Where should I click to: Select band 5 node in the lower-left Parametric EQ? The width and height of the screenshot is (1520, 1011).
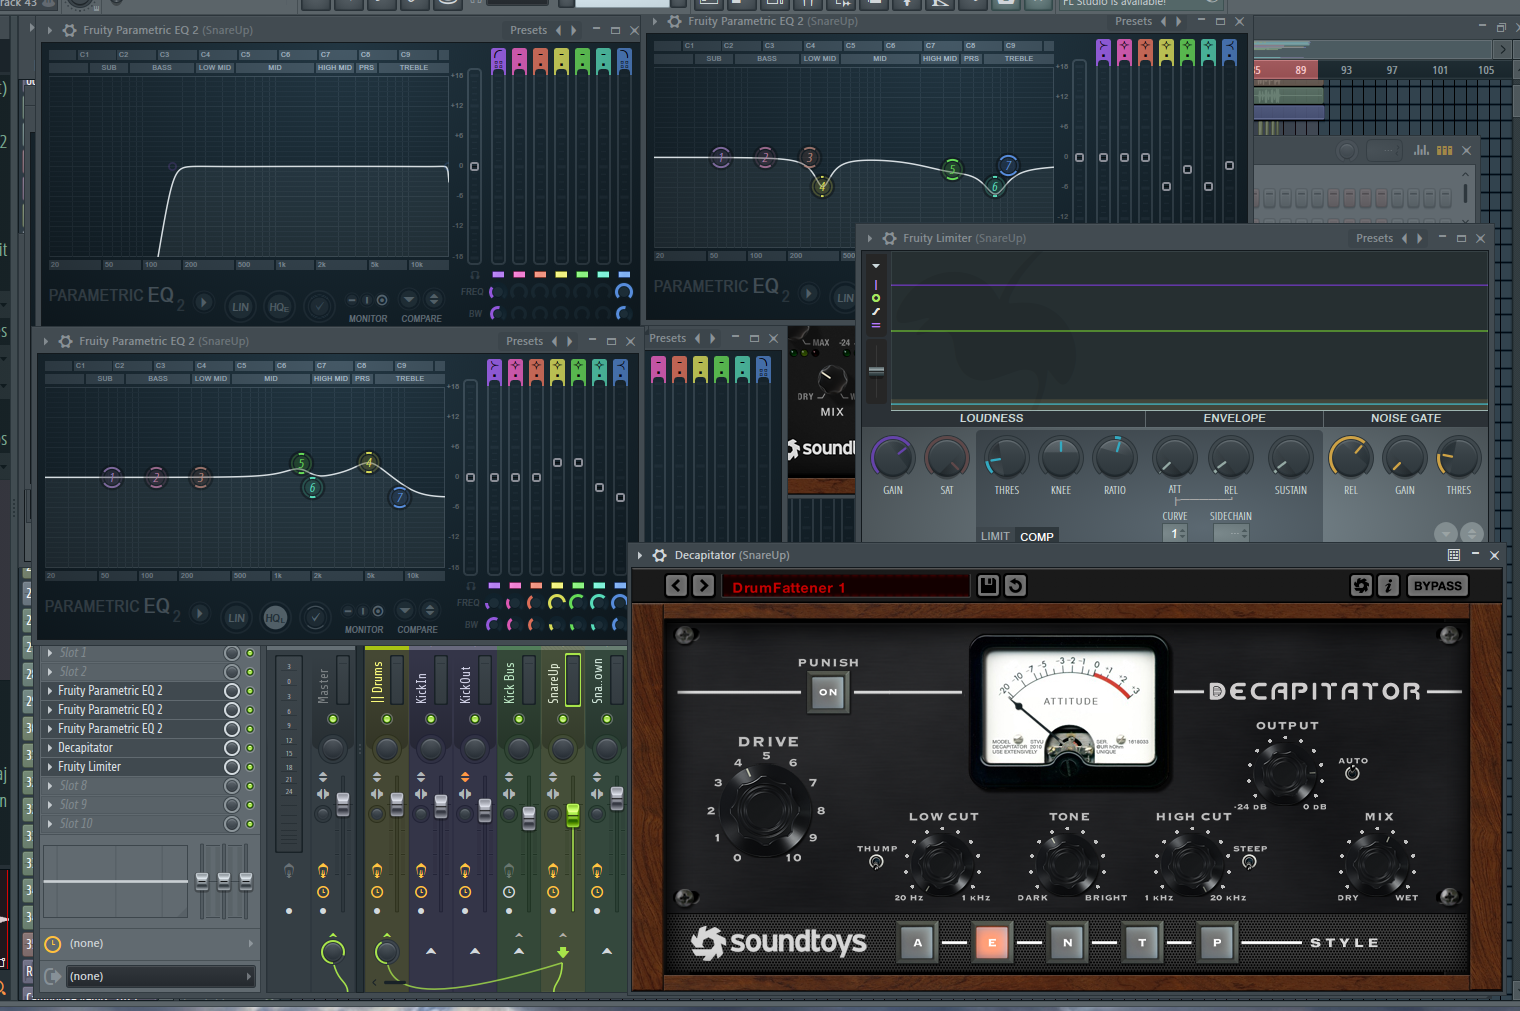(301, 462)
